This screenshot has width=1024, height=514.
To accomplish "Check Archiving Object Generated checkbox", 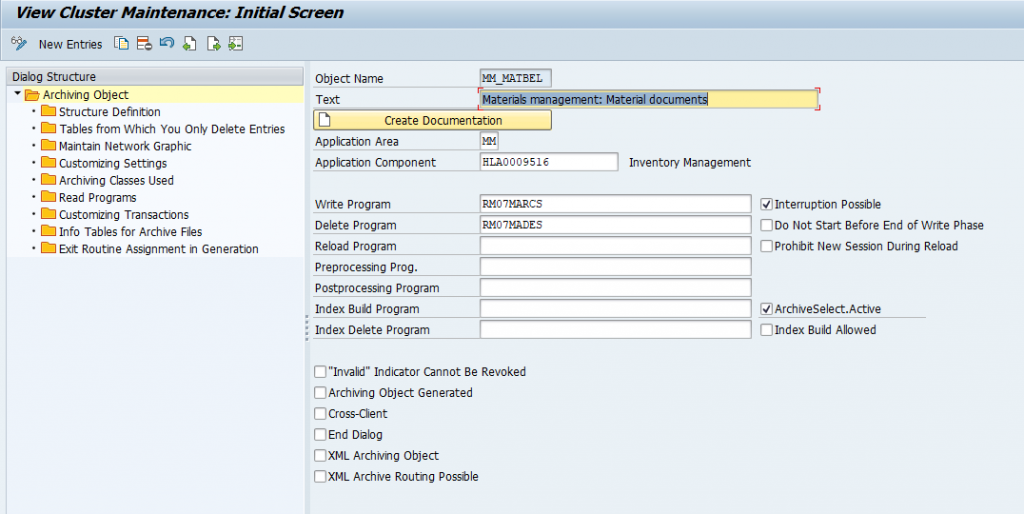I will [320, 393].
